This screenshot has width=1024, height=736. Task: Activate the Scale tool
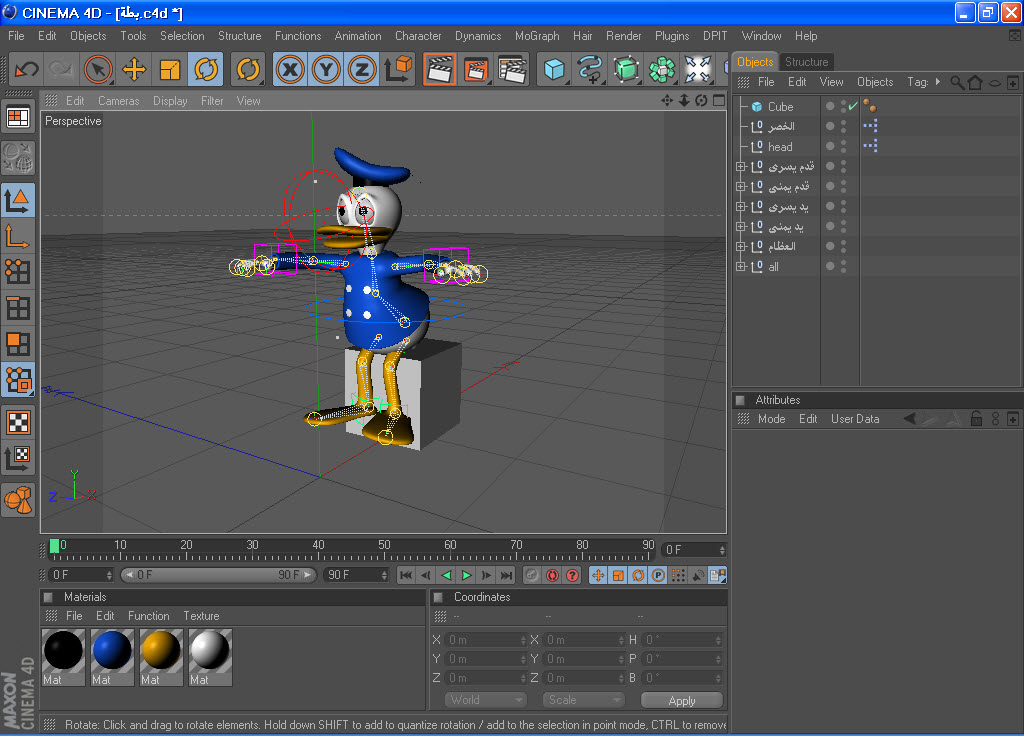click(170, 69)
